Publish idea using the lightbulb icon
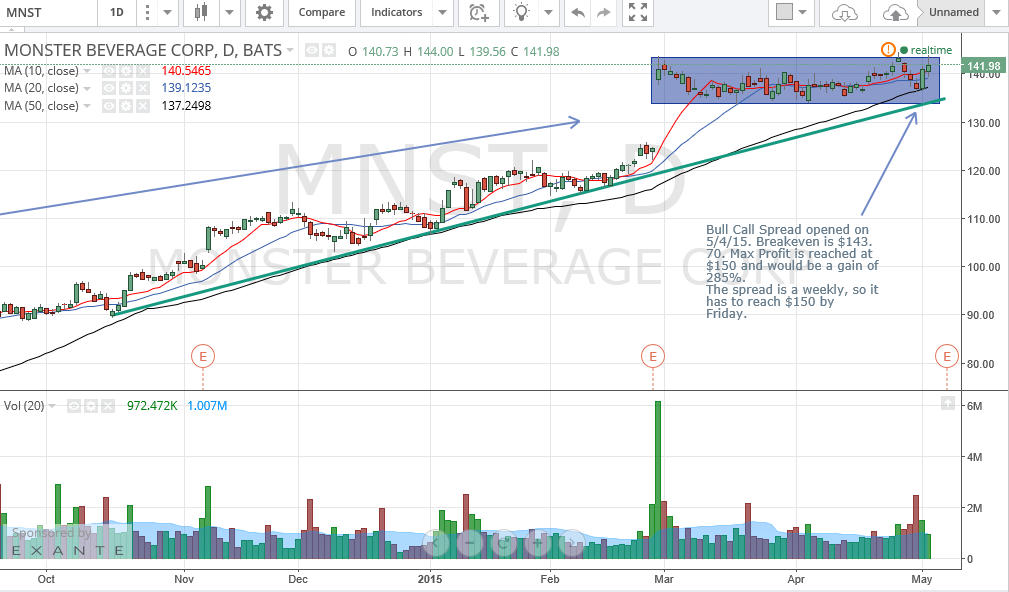1009x592 pixels. [x=522, y=12]
